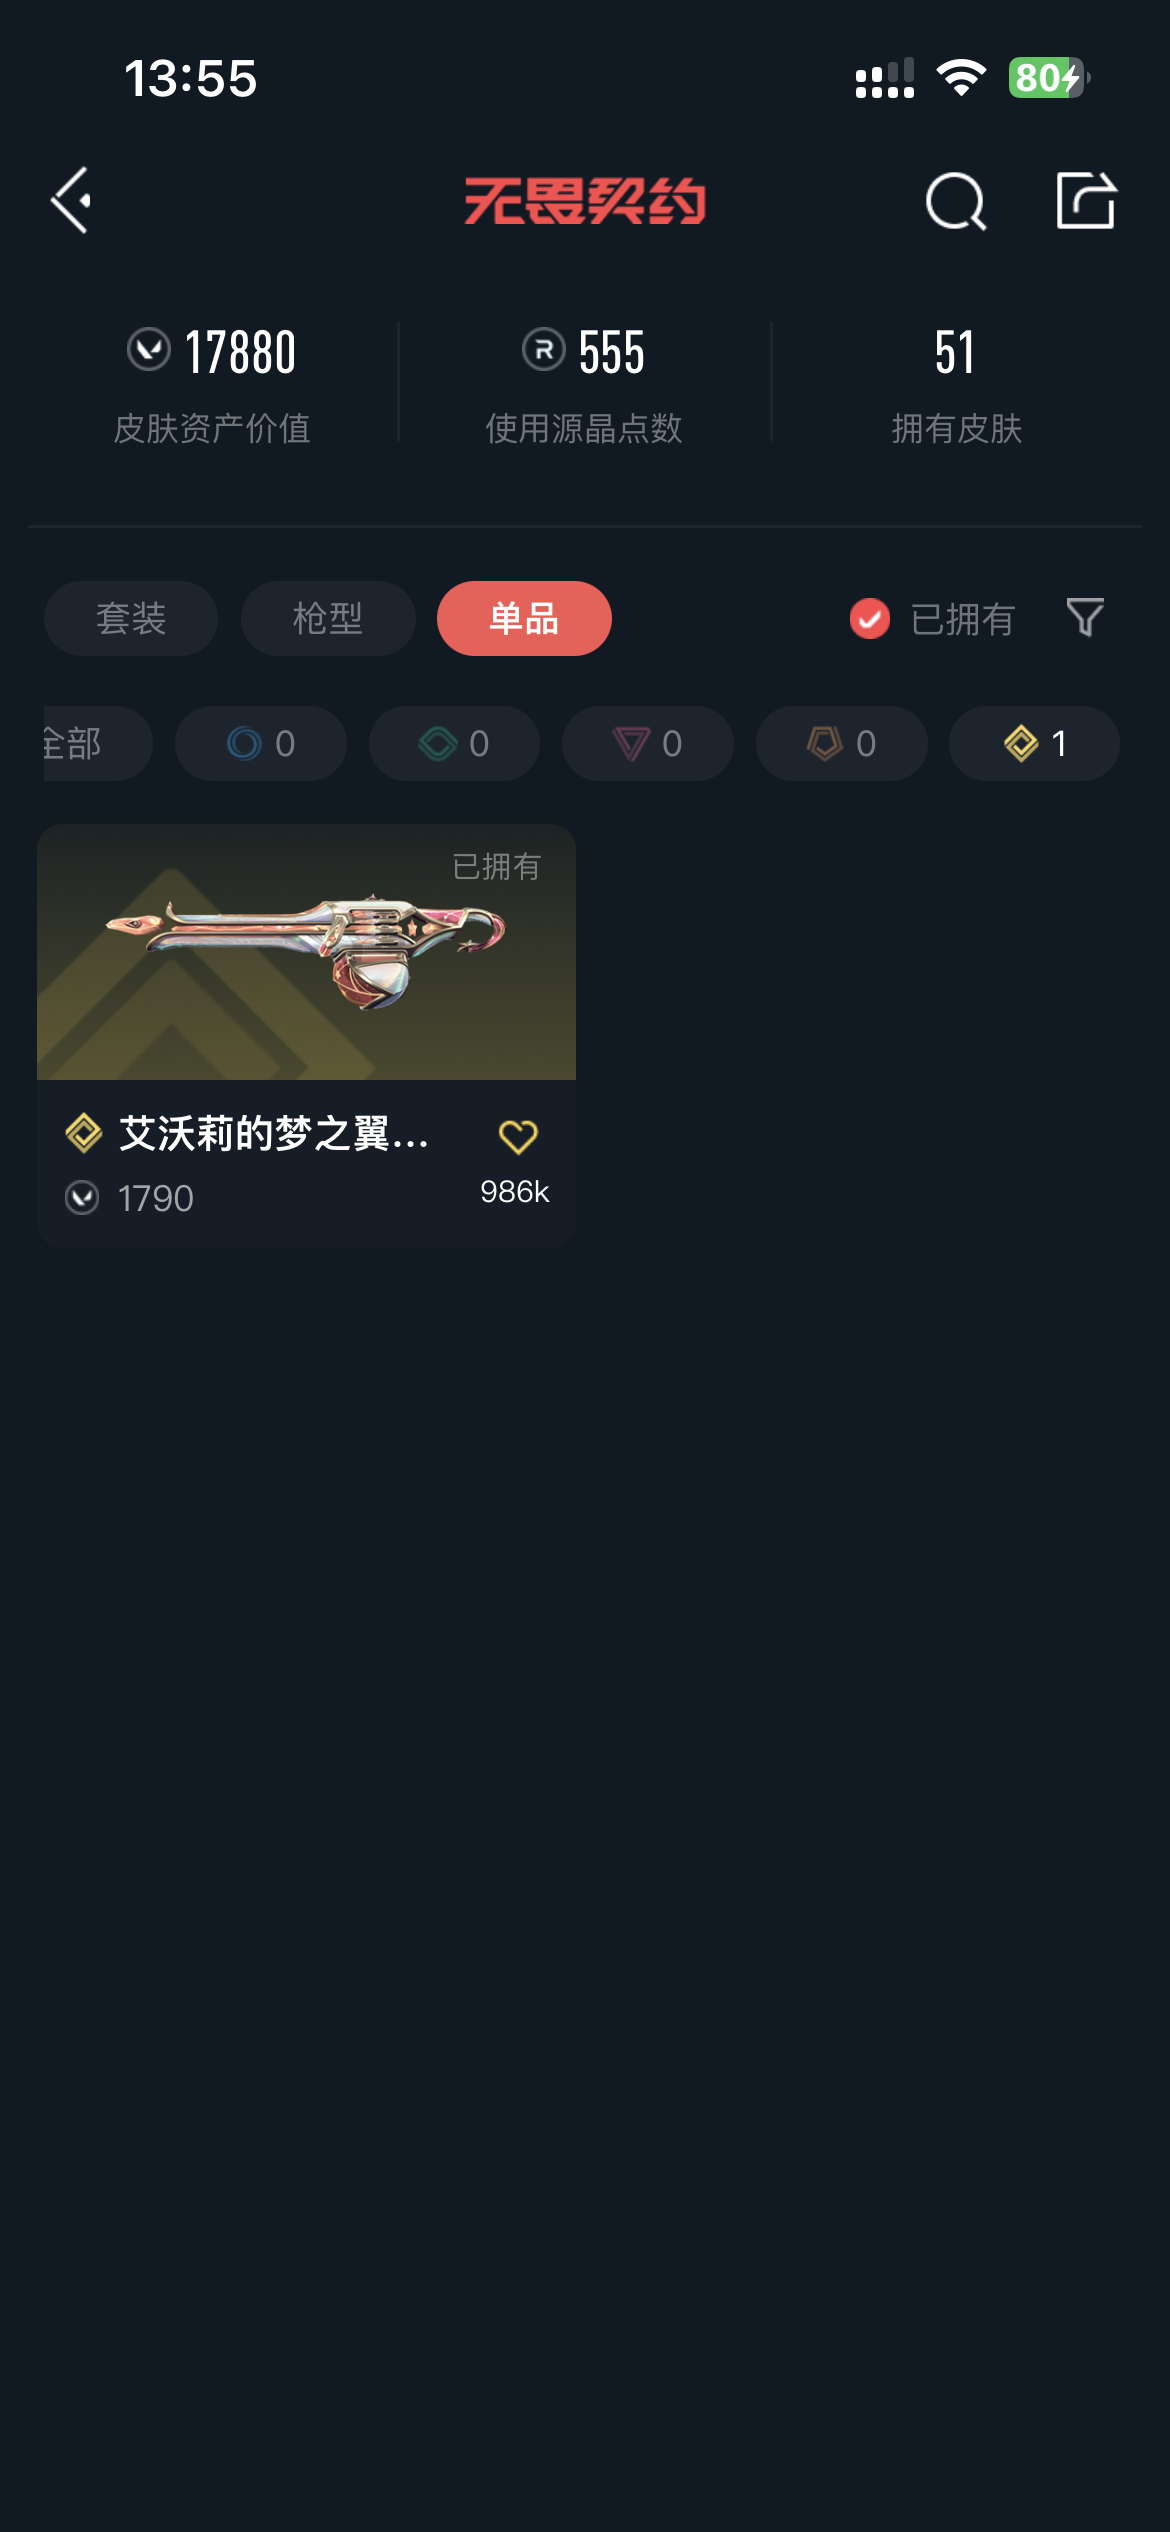Favorite the skin with the heart icon
Image resolution: width=1170 pixels, height=2532 pixels.
(x=518, y=1137)
